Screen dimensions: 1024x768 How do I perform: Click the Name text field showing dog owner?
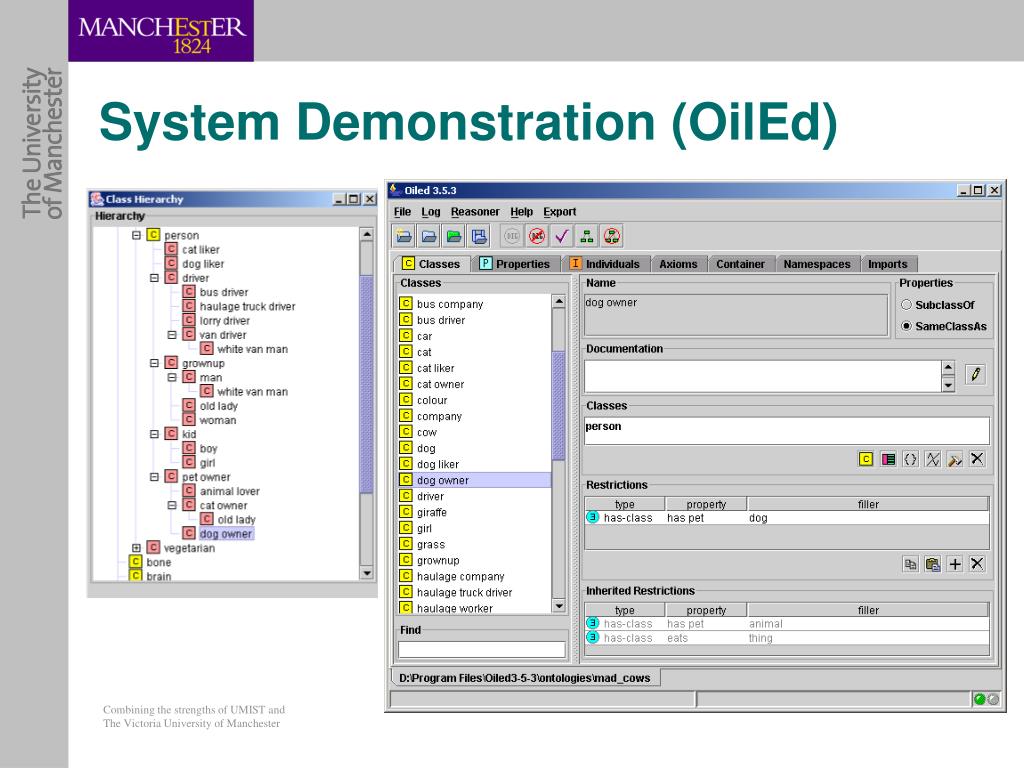pyautogui.click(x=735, y=314)
